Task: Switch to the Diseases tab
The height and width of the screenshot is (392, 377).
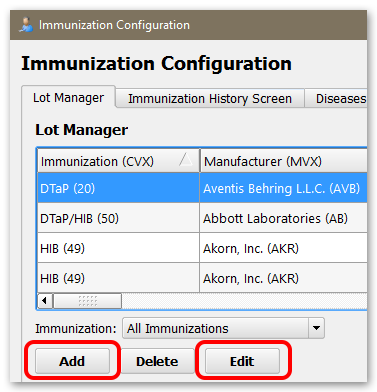Action: (x=336, y=99)
